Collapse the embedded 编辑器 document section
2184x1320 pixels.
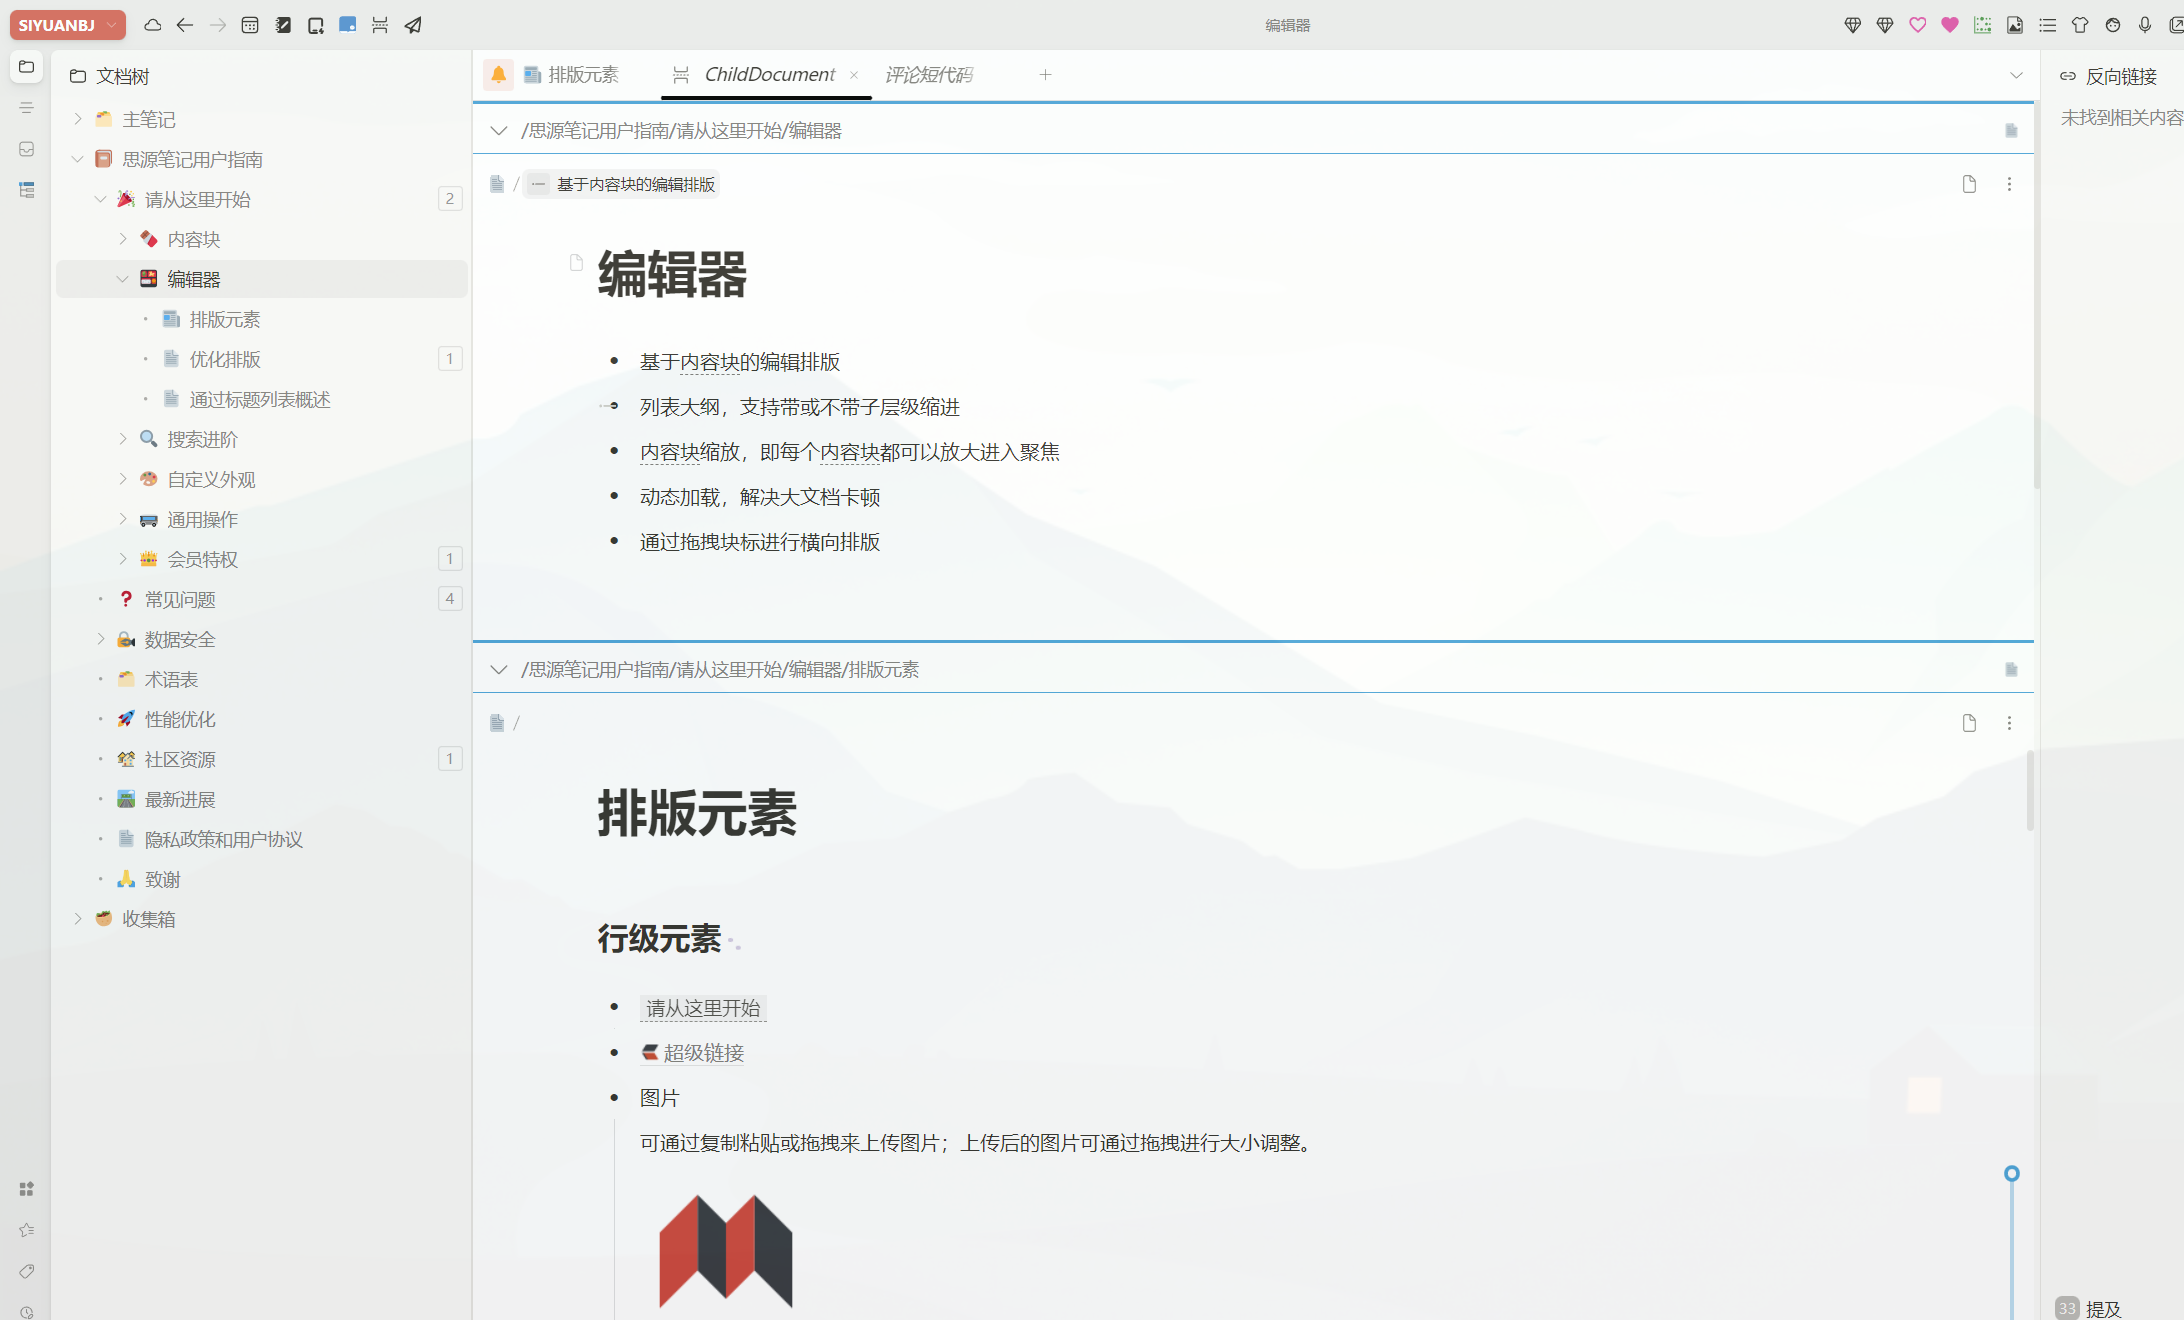tap(498, 131)
